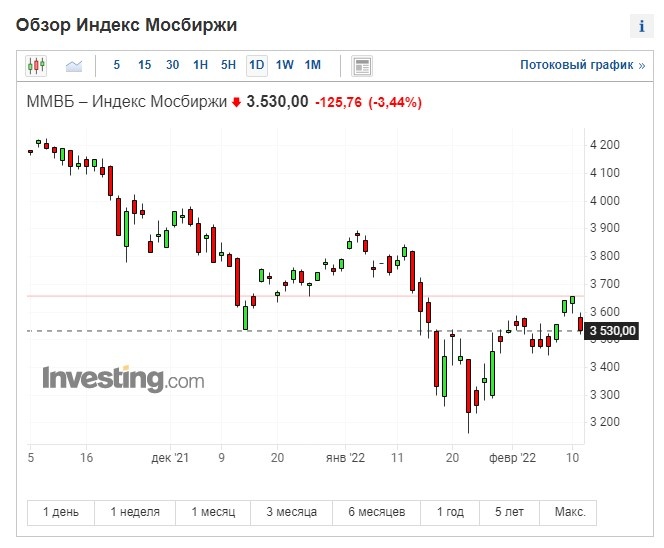This screenshot has height=548, width=664.
Task: Choose the Макс. range
Action: click(x=570, y=512)
